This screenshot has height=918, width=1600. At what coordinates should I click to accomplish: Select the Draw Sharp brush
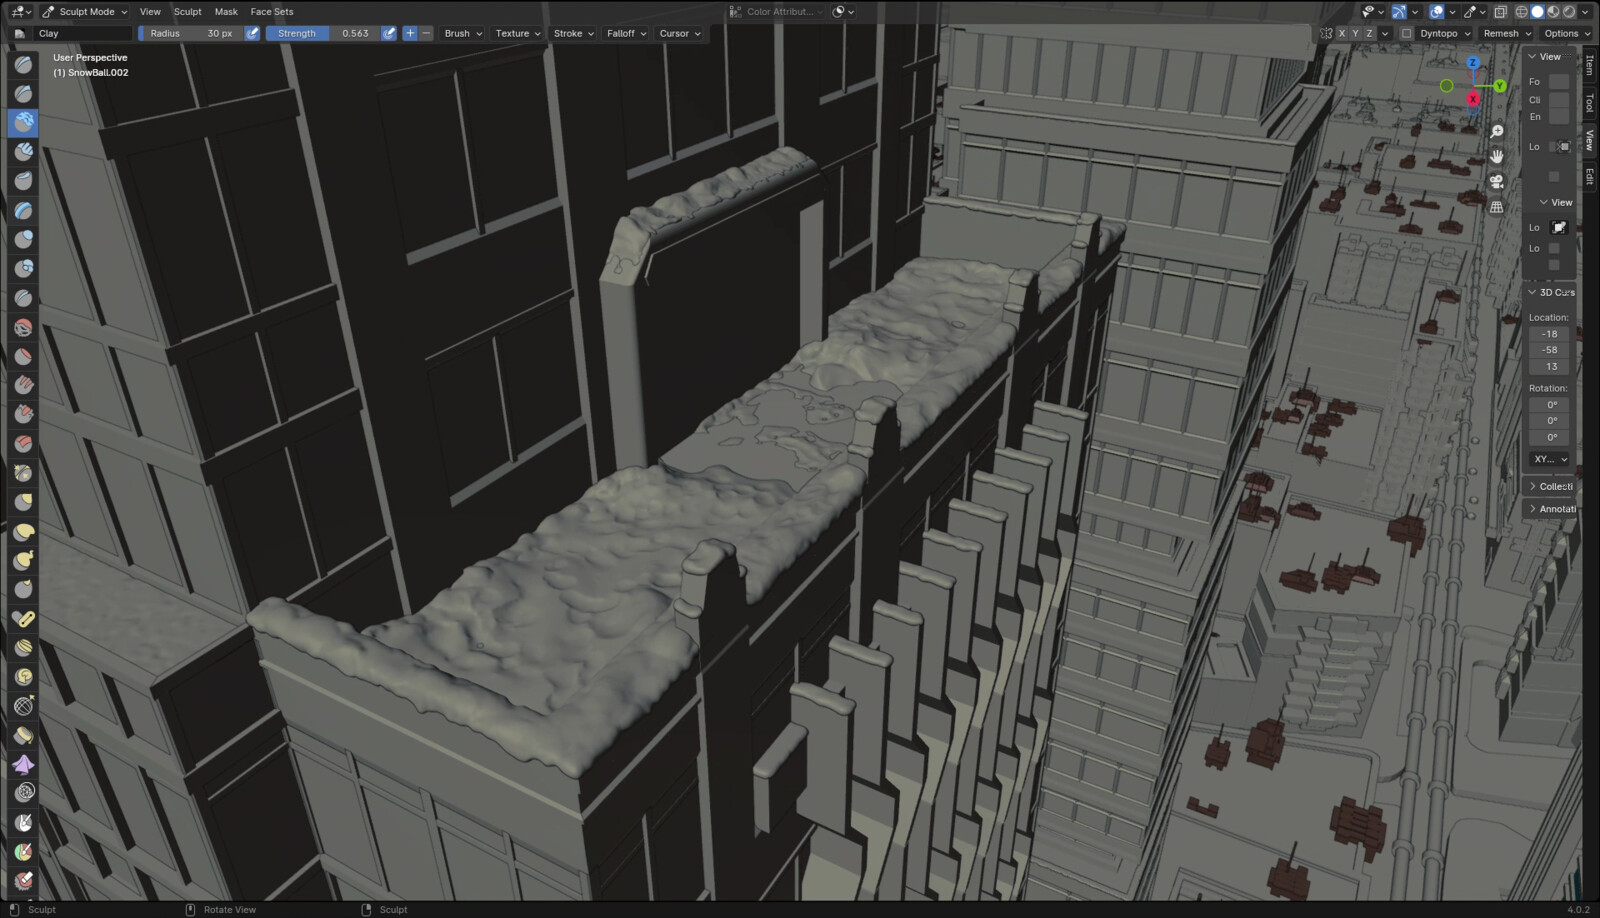(23, 94)
